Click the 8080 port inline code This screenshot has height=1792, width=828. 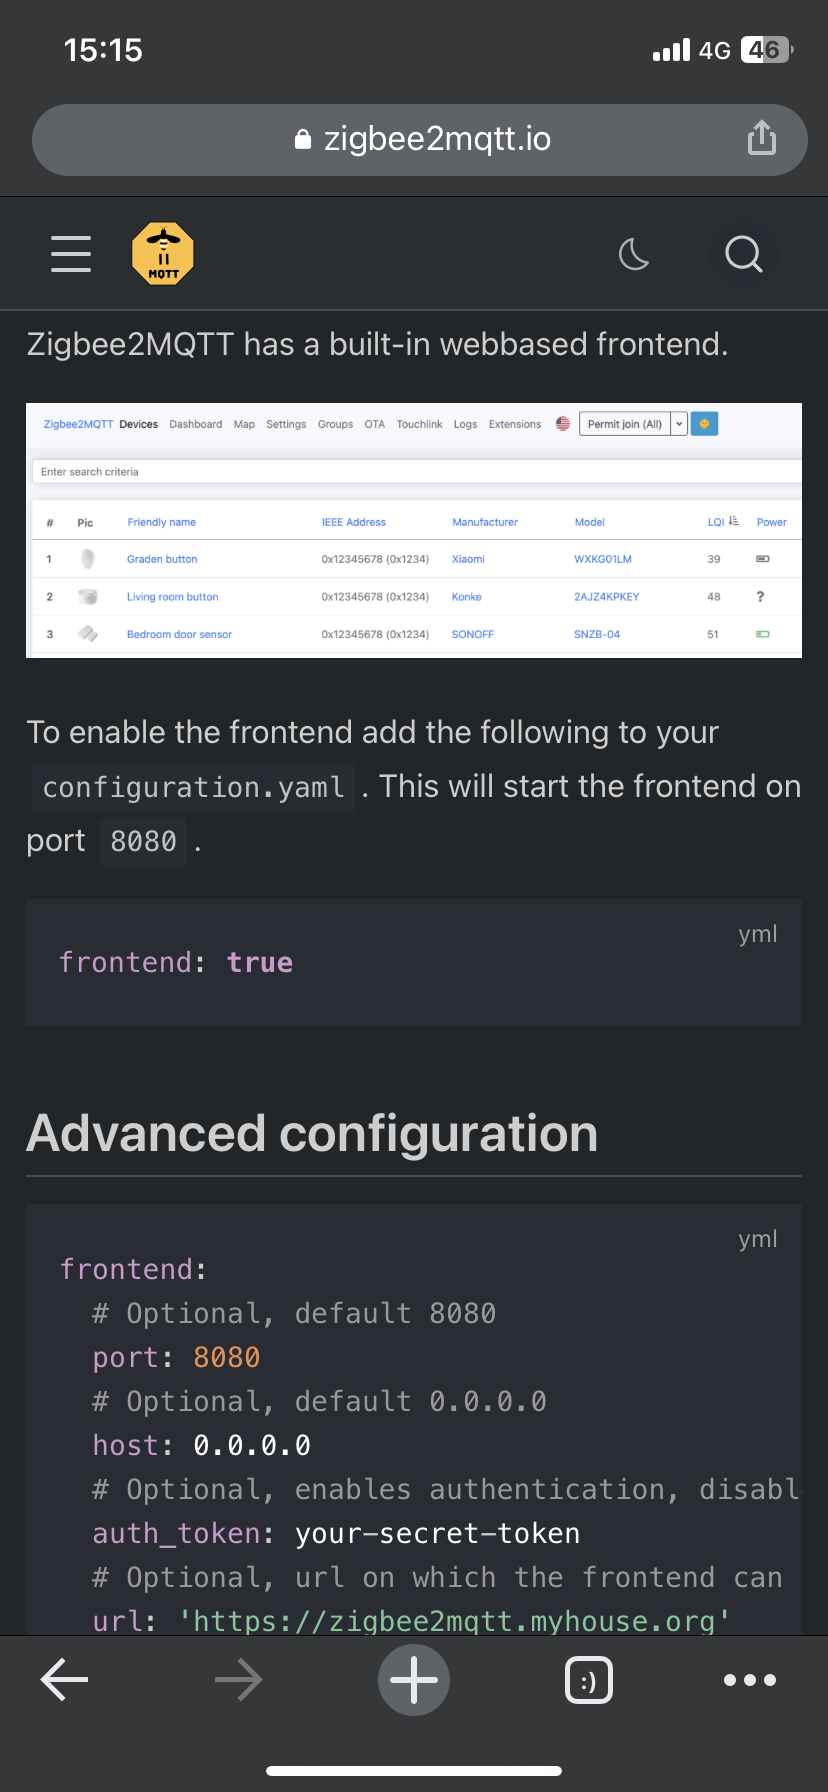pos(143,841)
